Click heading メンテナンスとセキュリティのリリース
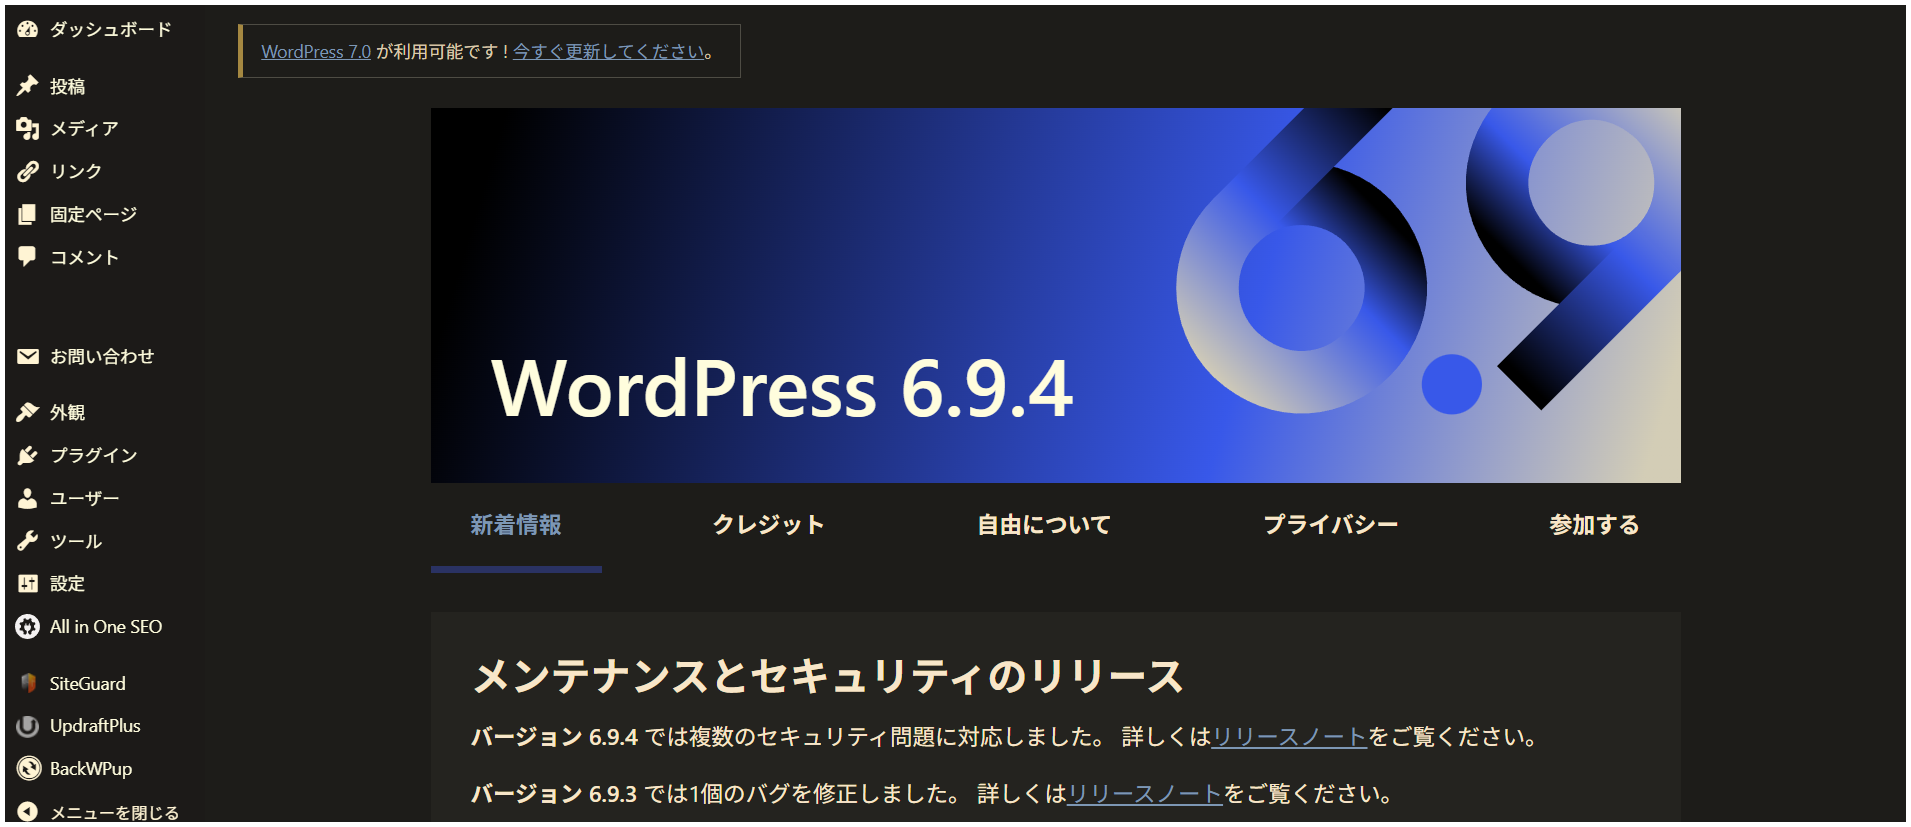 tap(828, 677)
